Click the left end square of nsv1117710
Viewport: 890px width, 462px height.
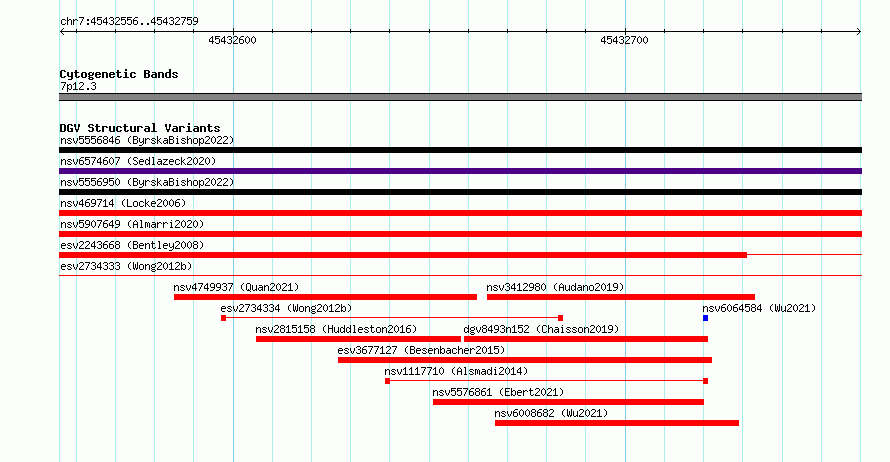[388, 381]
